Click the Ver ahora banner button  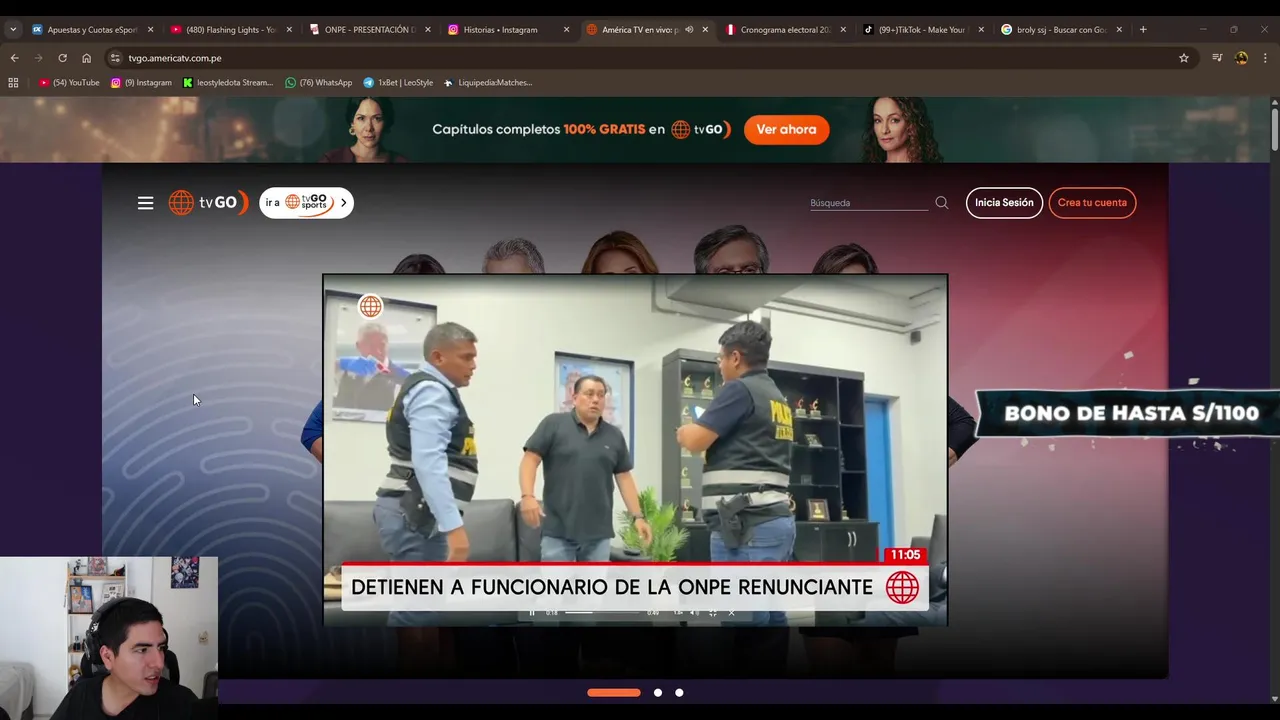click(786, 130)
